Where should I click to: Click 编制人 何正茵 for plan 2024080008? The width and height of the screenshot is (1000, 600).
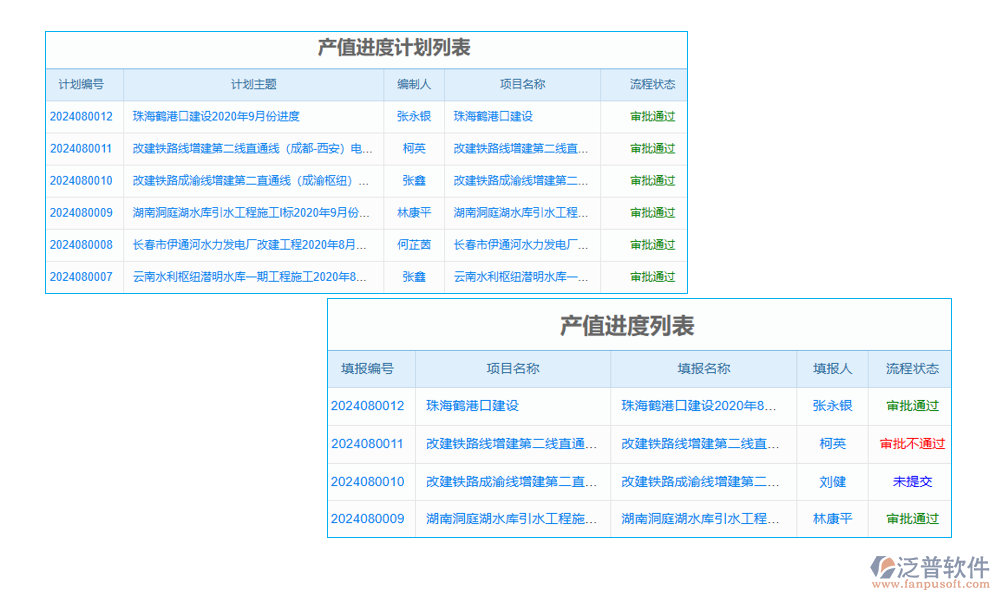(x=413, y=245)
